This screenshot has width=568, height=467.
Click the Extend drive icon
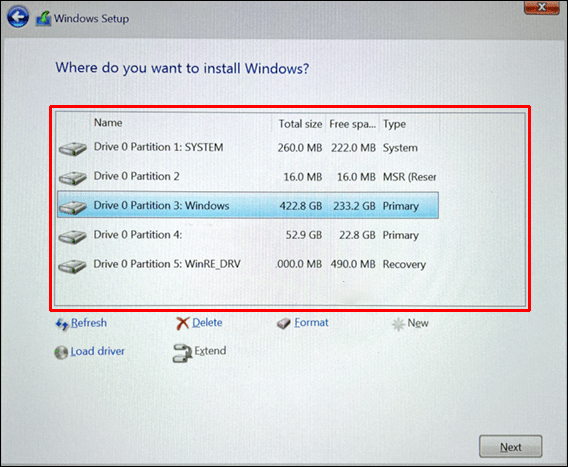point(182,353)
